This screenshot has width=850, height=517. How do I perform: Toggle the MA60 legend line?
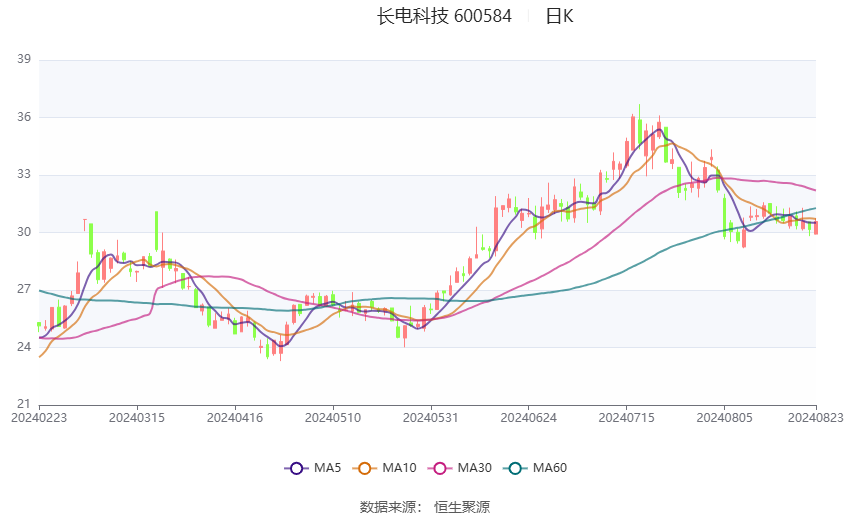pos(535,468)
